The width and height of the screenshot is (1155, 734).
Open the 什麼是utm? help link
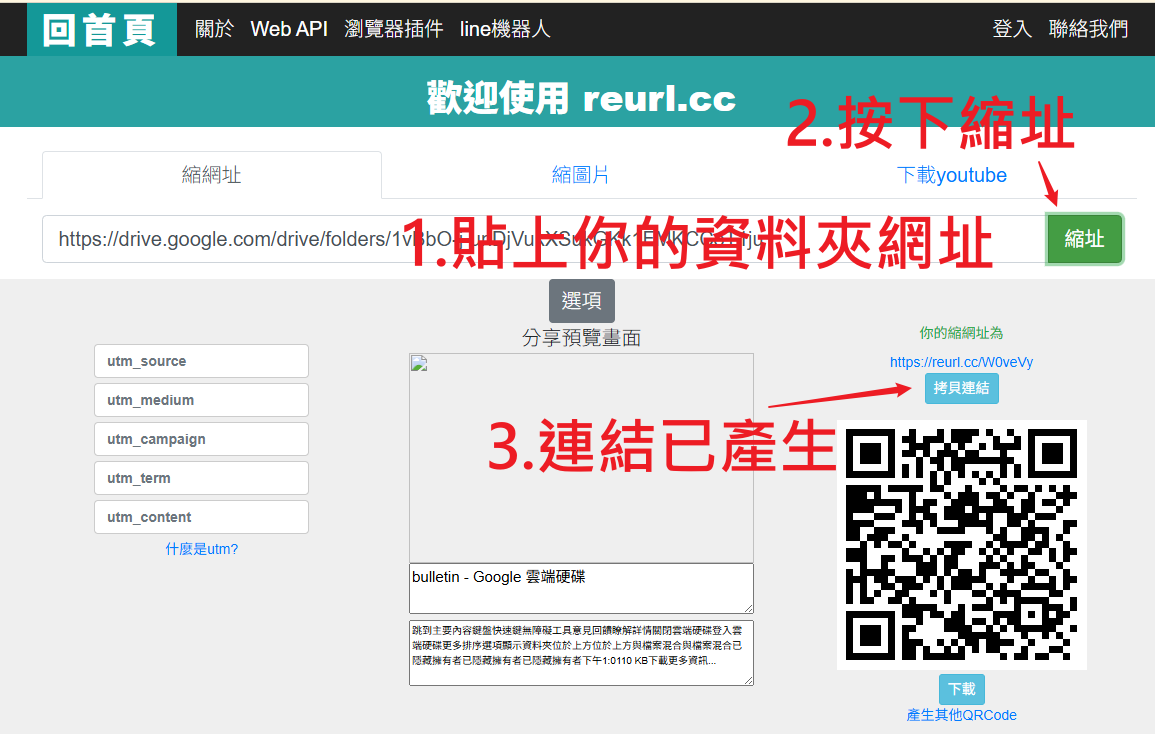pyautogui.click(x=201, y=549)
